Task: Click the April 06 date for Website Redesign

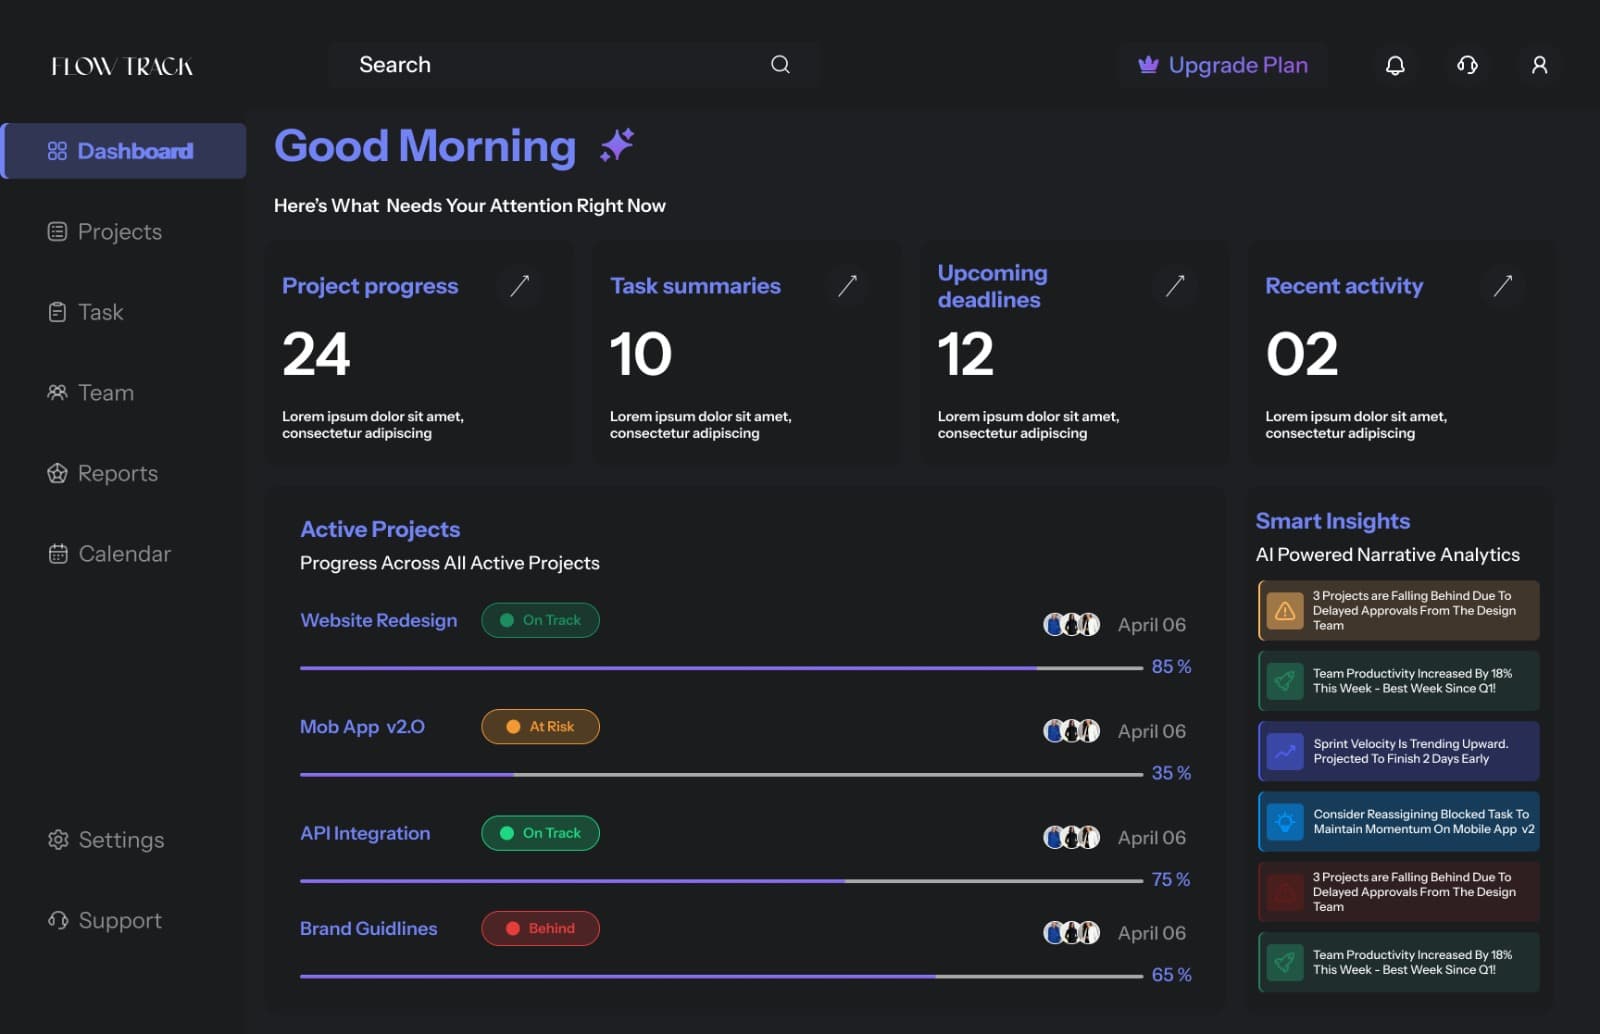Action: click(1151, 625)
